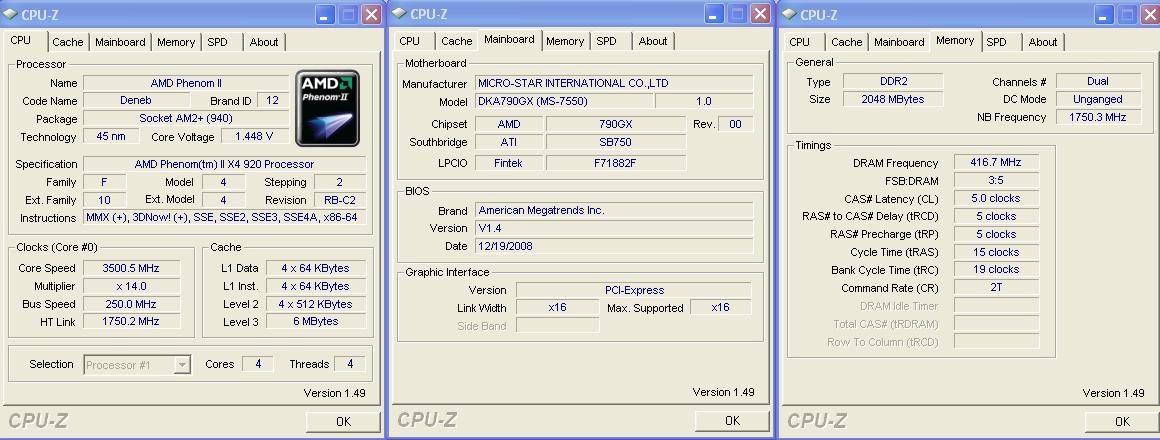Switch to Cache tab in left window
Image resolution: width=1160 pixels, height=440 pixels.
[68, 42]
